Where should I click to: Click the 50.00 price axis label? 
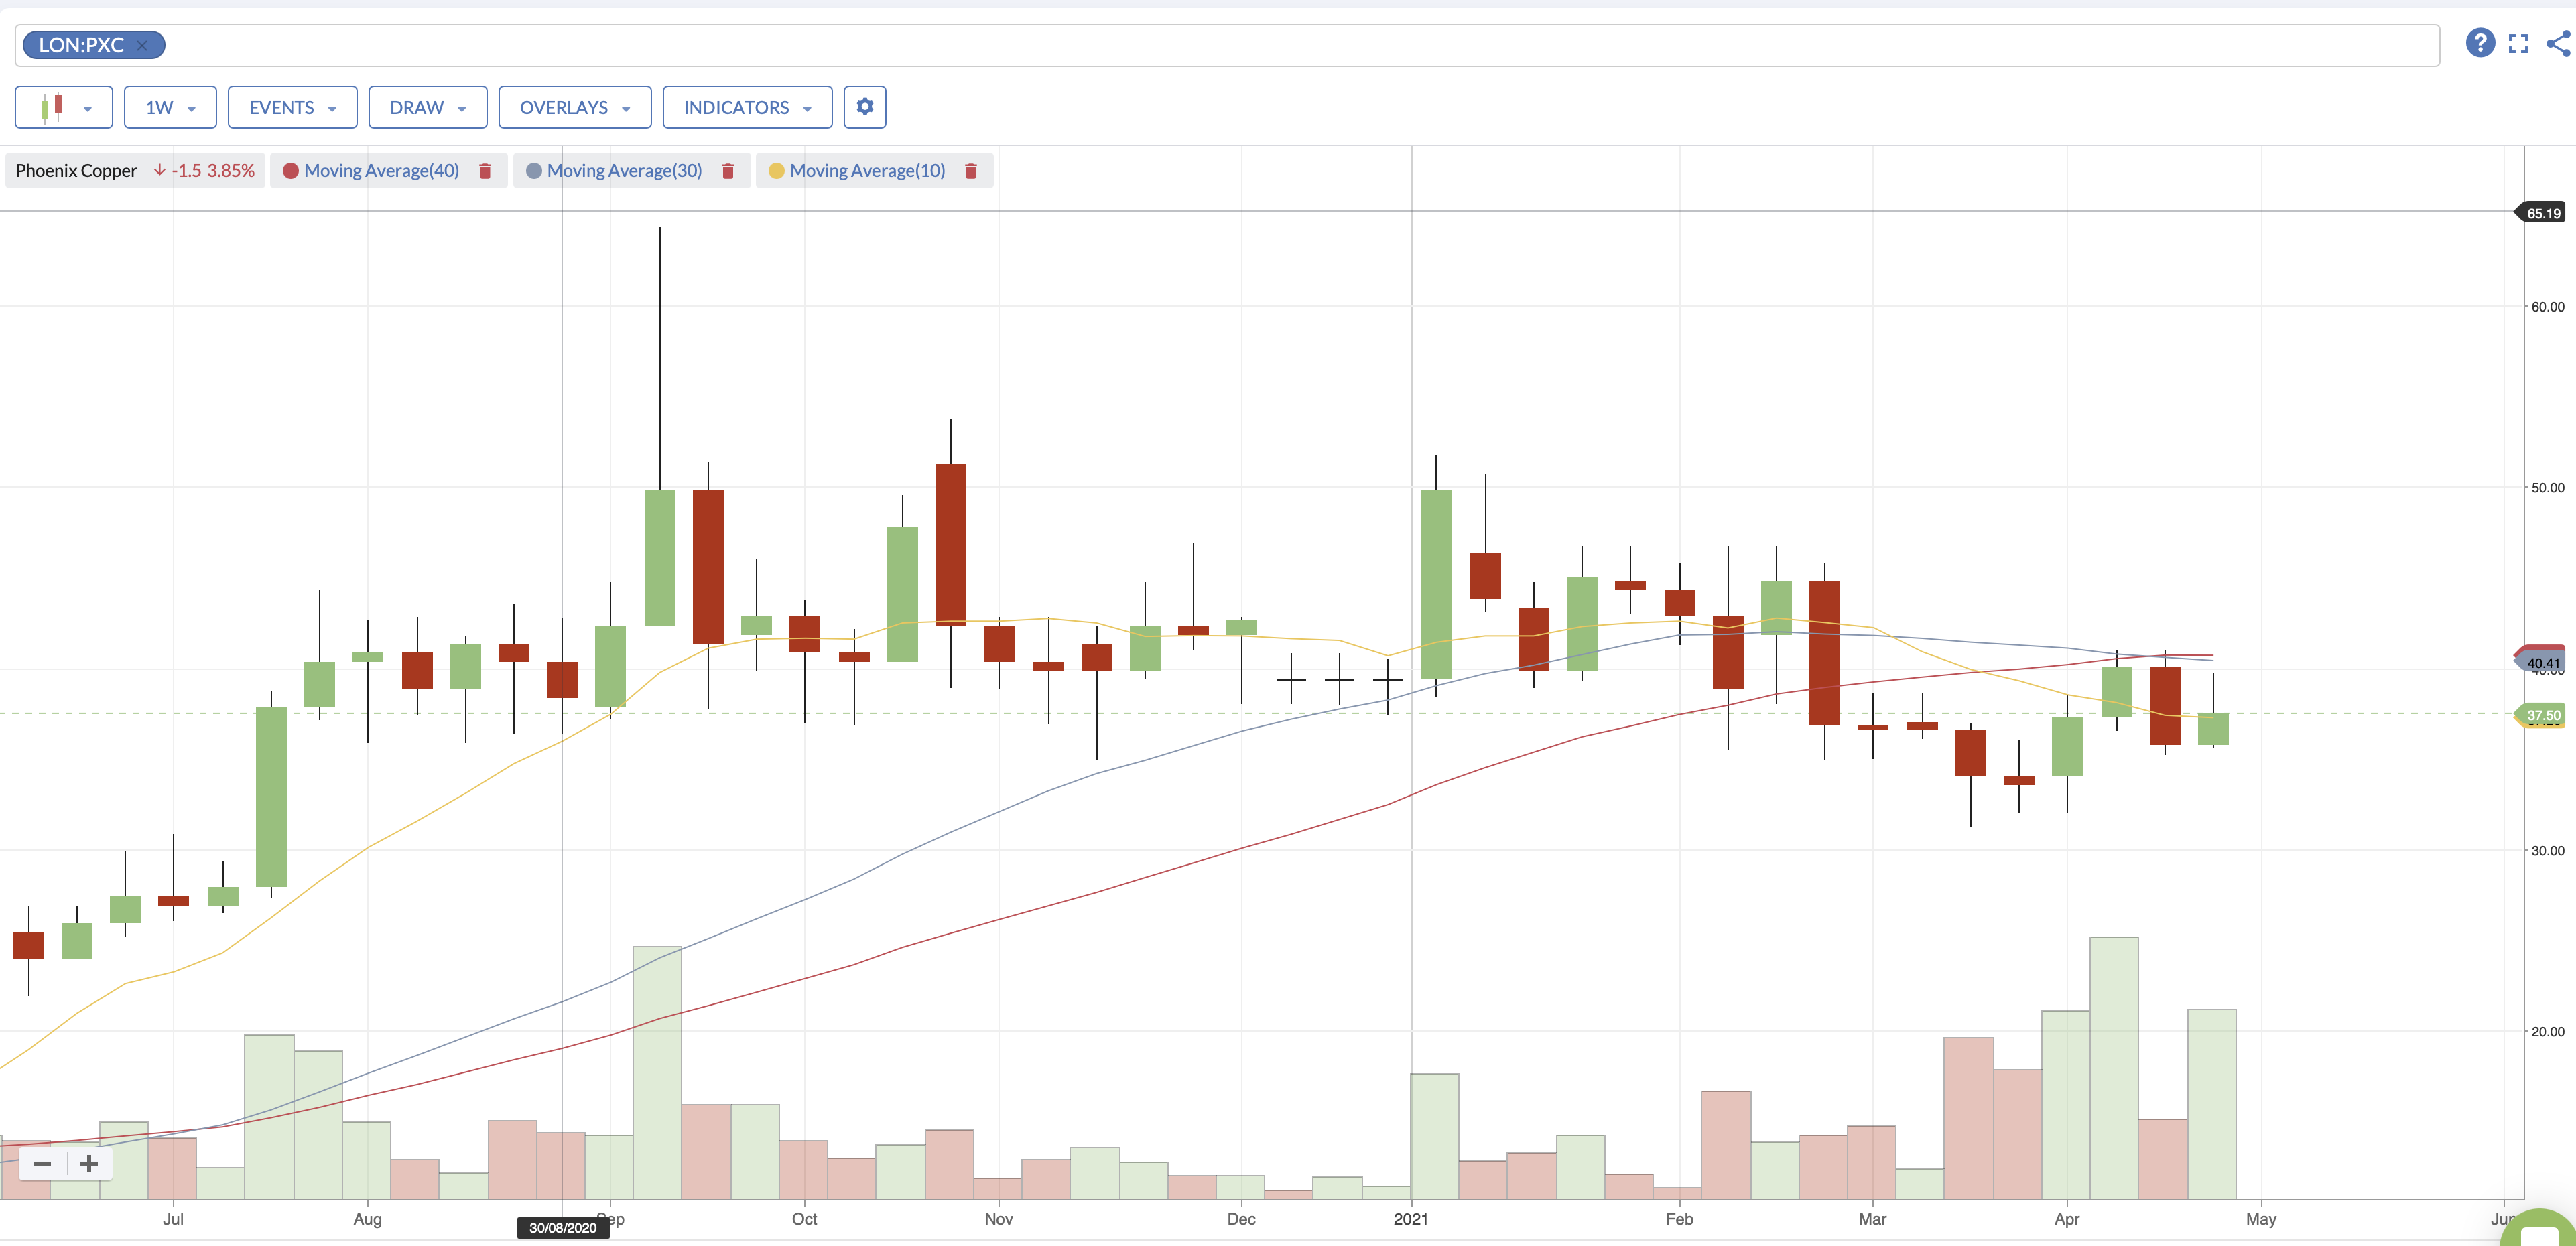pyautogui.click(x=2547, y=488)
